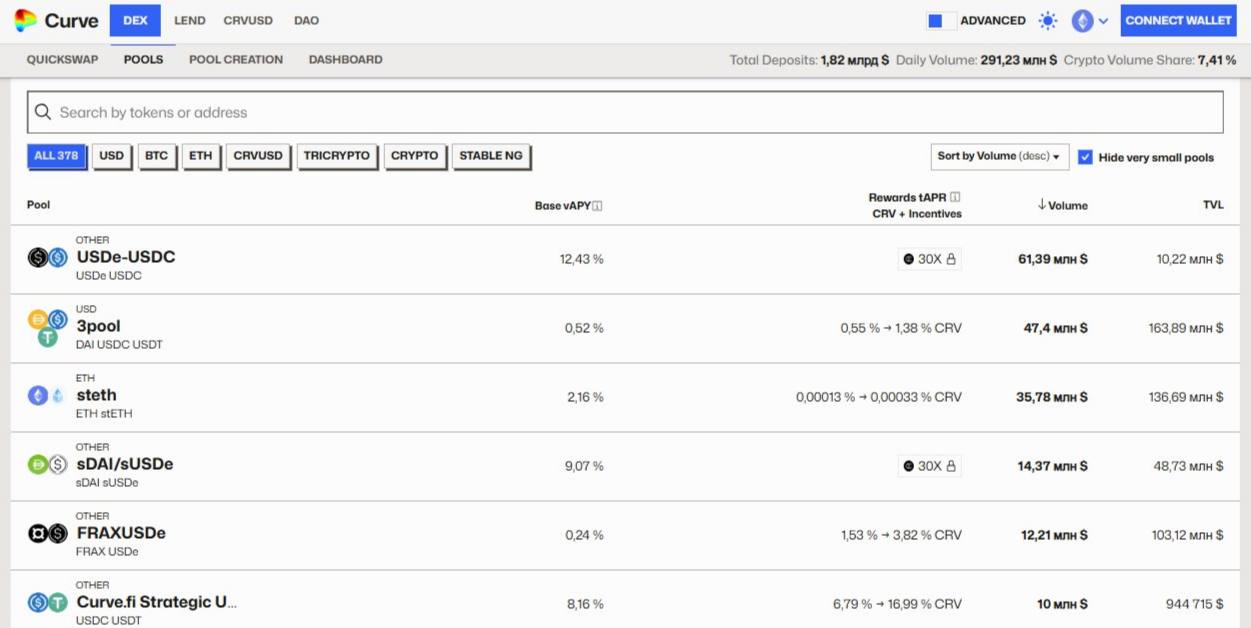Filter pools by BTC
This screenshot has height=628, width=1251.
click(x=156, y=156)
